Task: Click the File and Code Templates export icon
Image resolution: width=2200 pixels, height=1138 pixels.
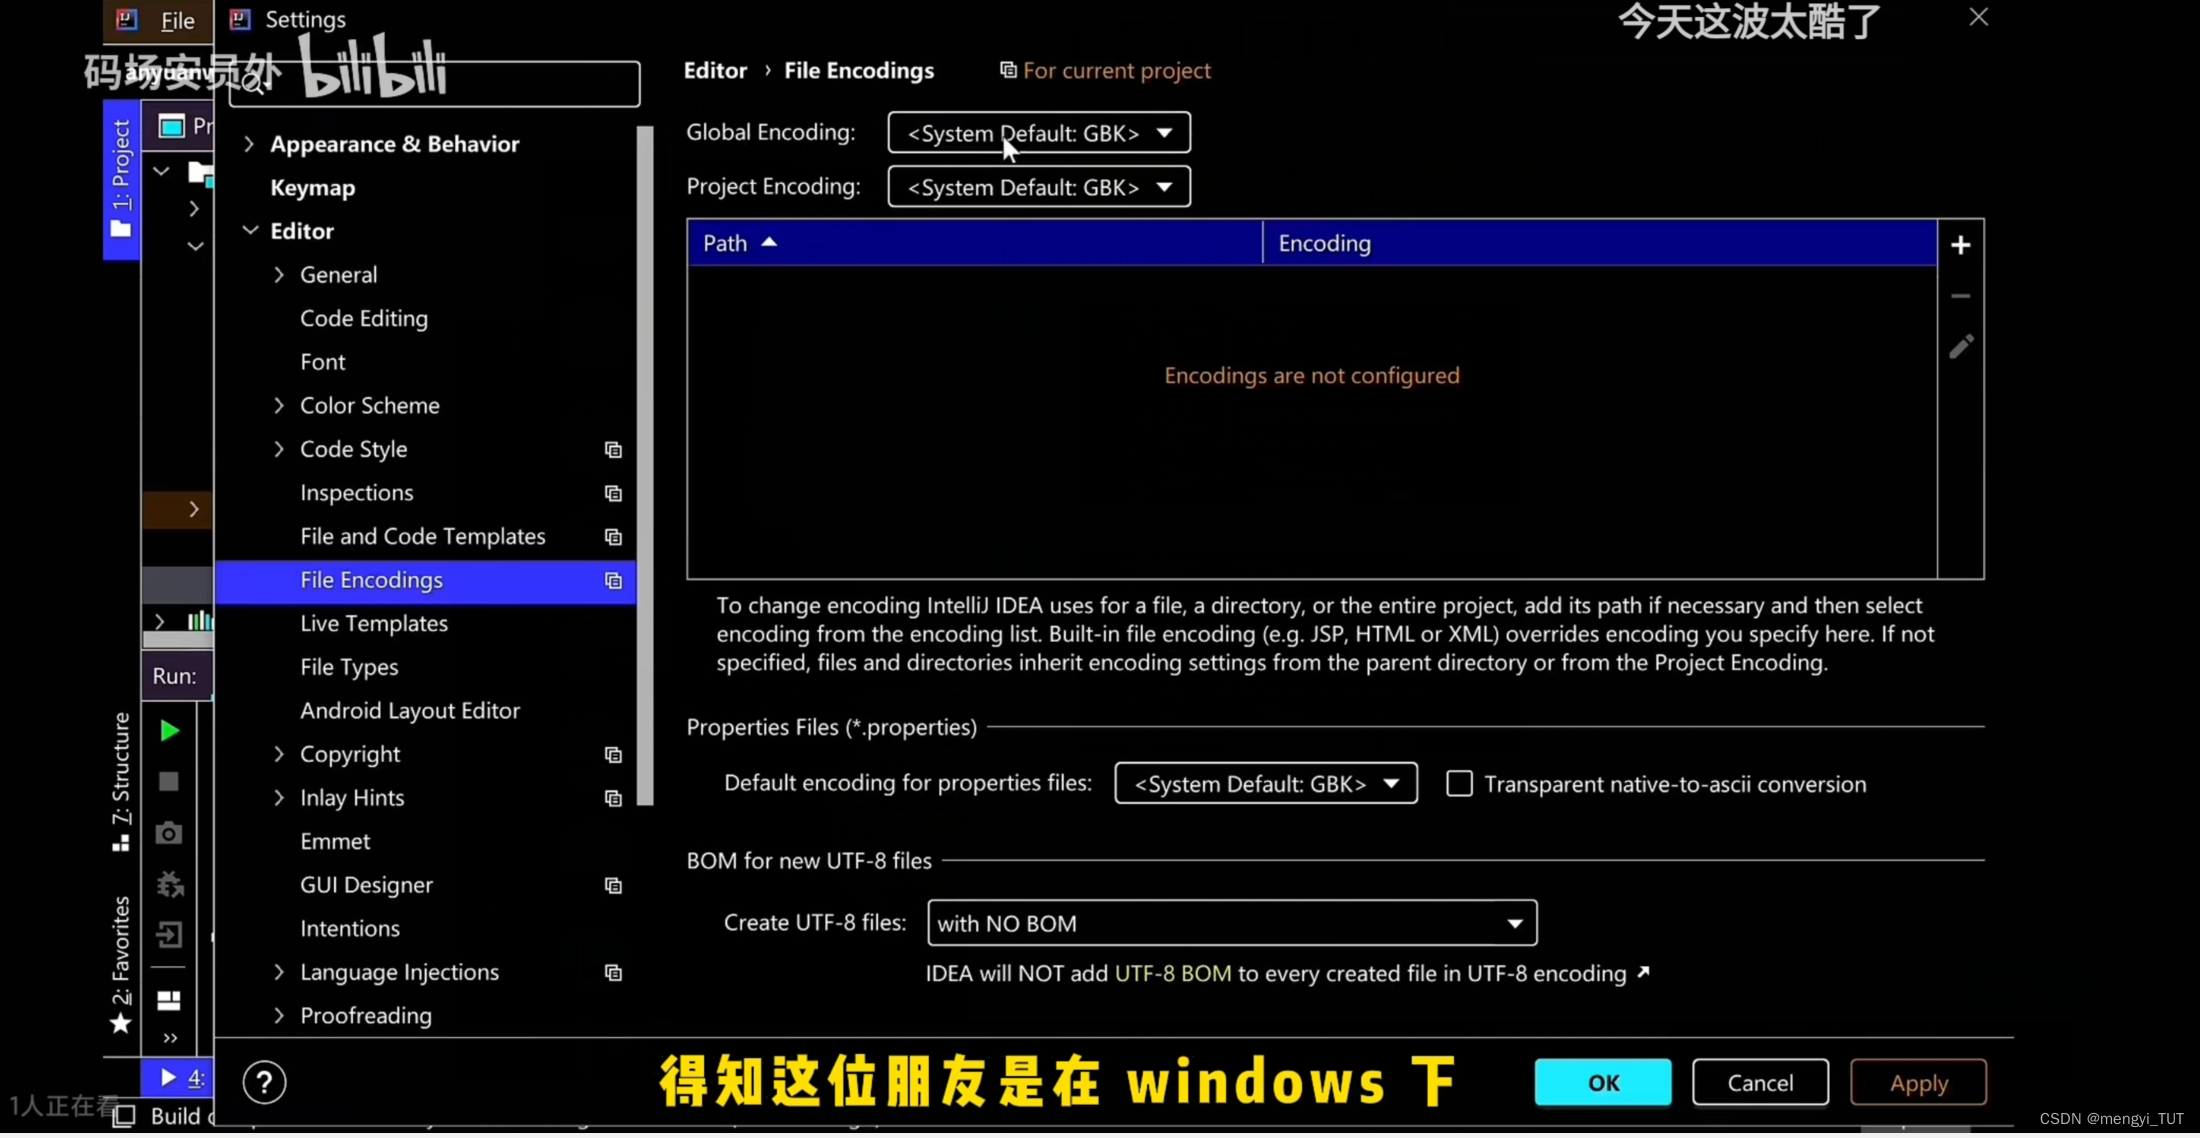Action: click(x=614, y=536)
